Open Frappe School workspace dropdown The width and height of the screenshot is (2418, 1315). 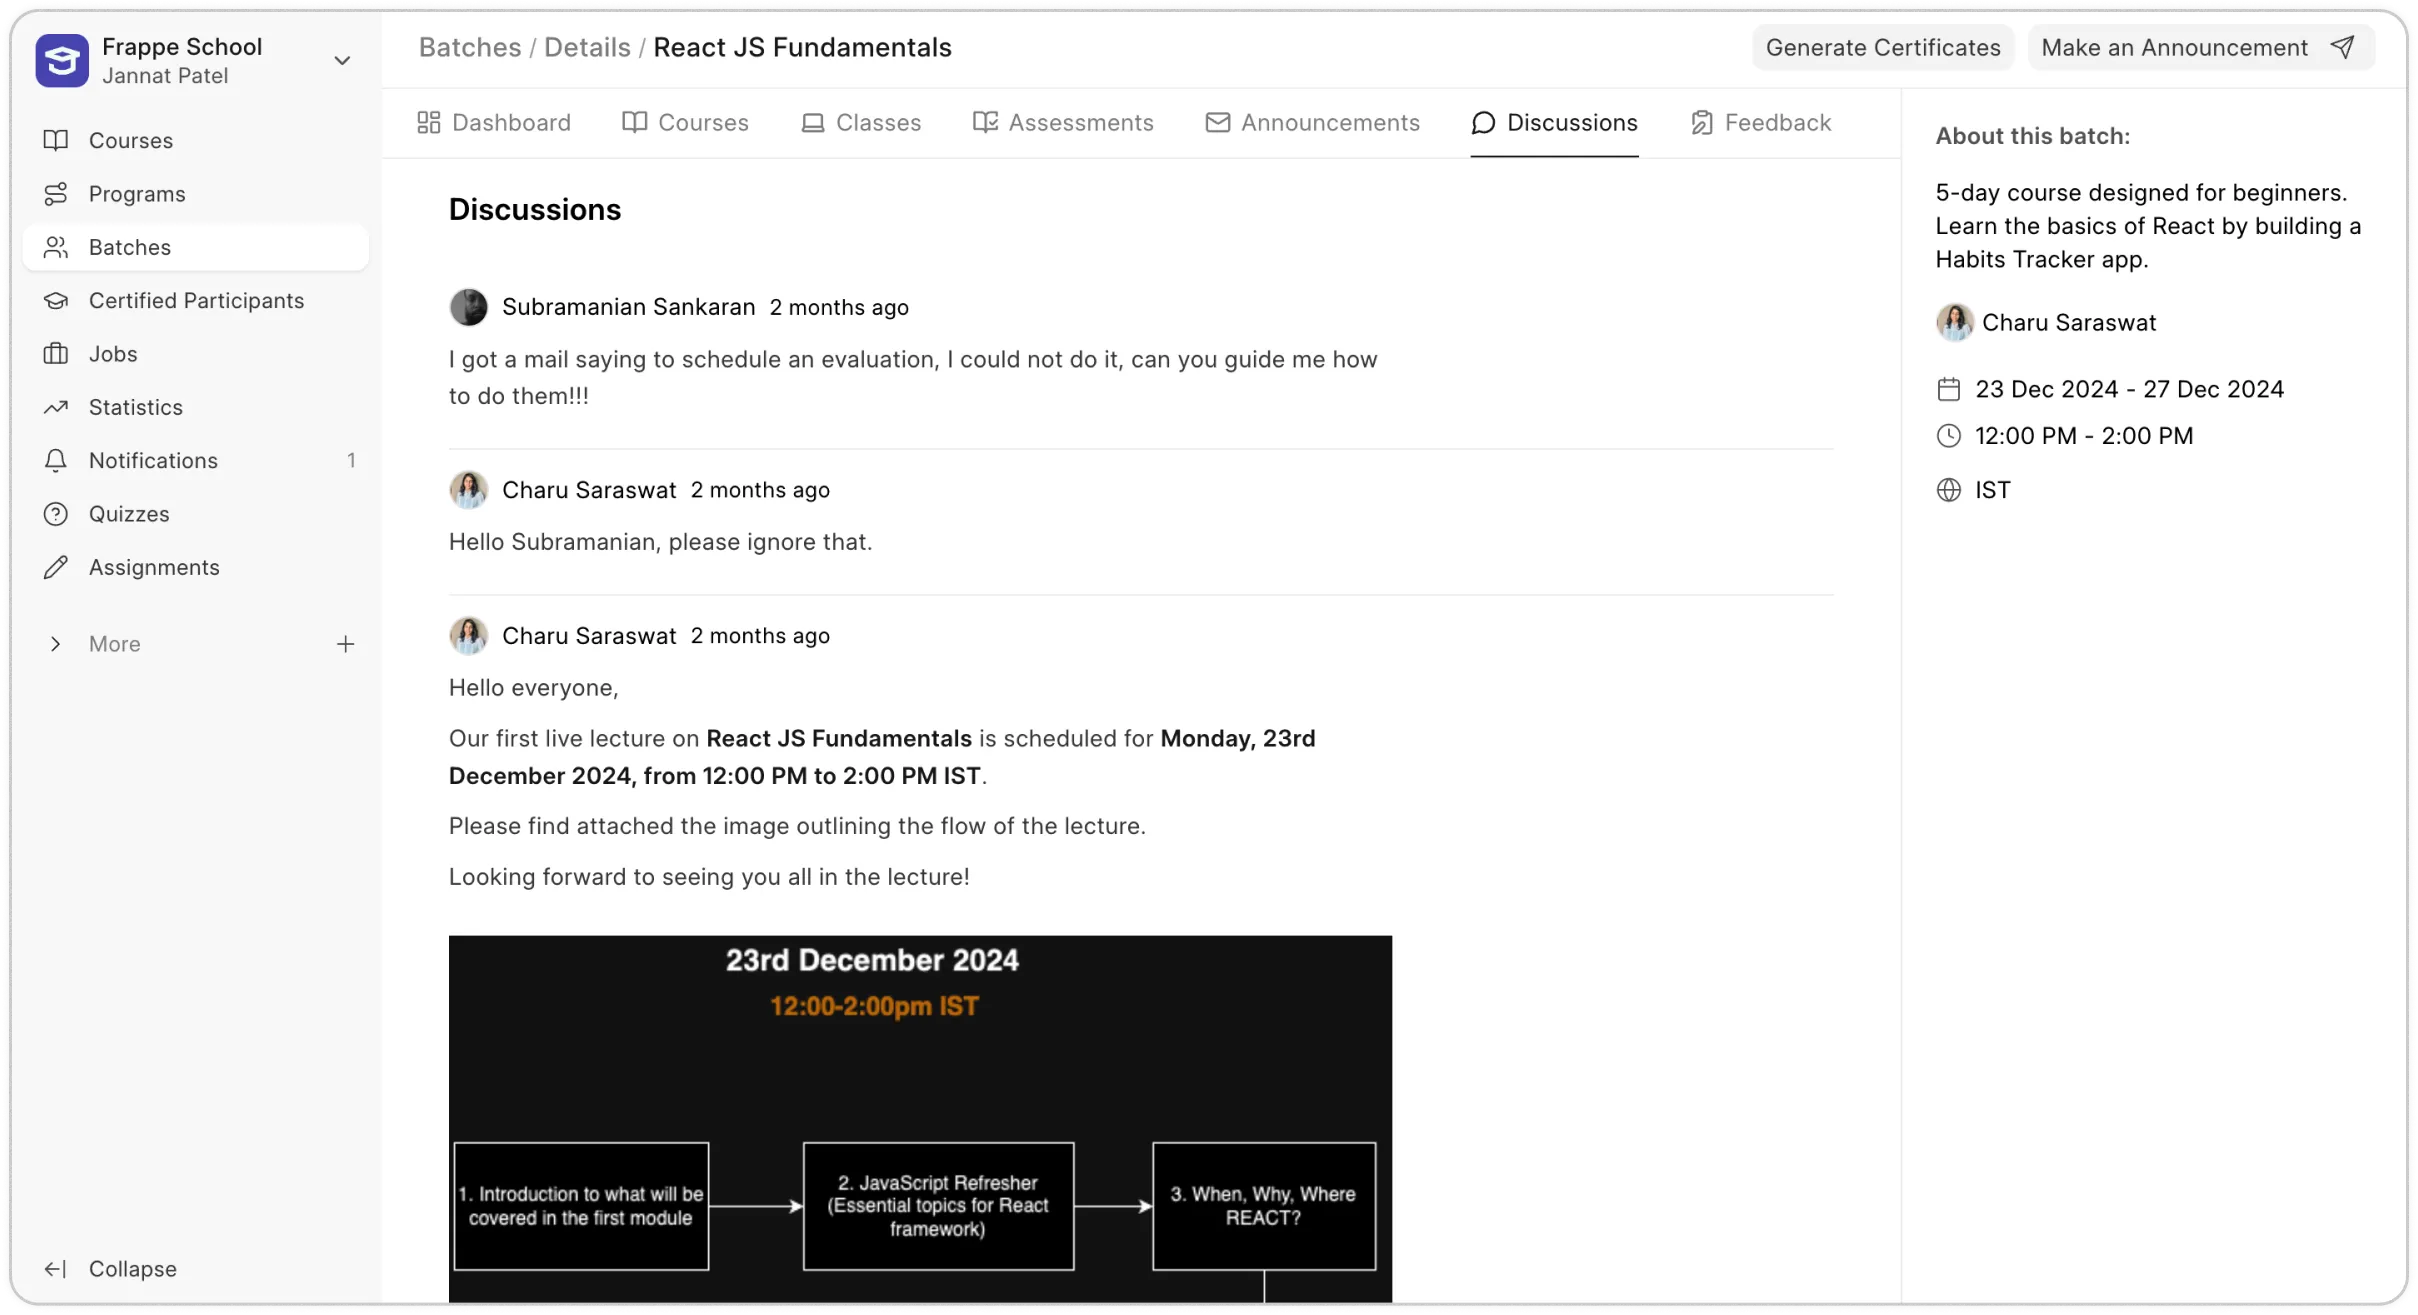click(x=341, y=60)
